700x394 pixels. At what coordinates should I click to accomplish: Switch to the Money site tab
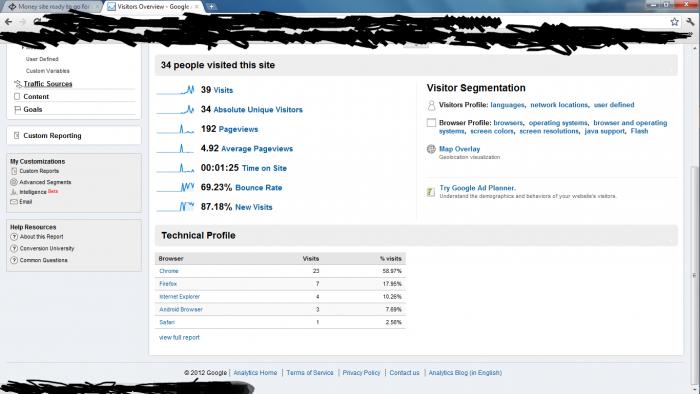(54, 7)
